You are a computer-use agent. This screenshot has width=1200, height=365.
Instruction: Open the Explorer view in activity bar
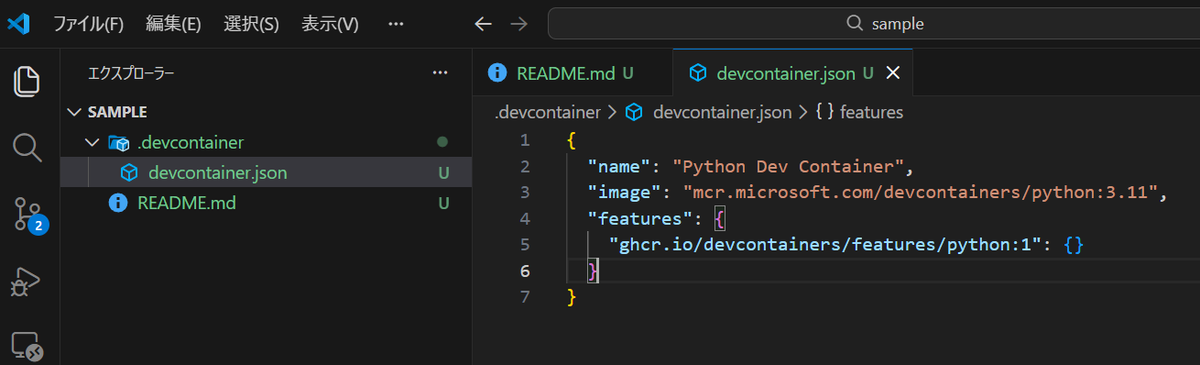tap(28, 81)
